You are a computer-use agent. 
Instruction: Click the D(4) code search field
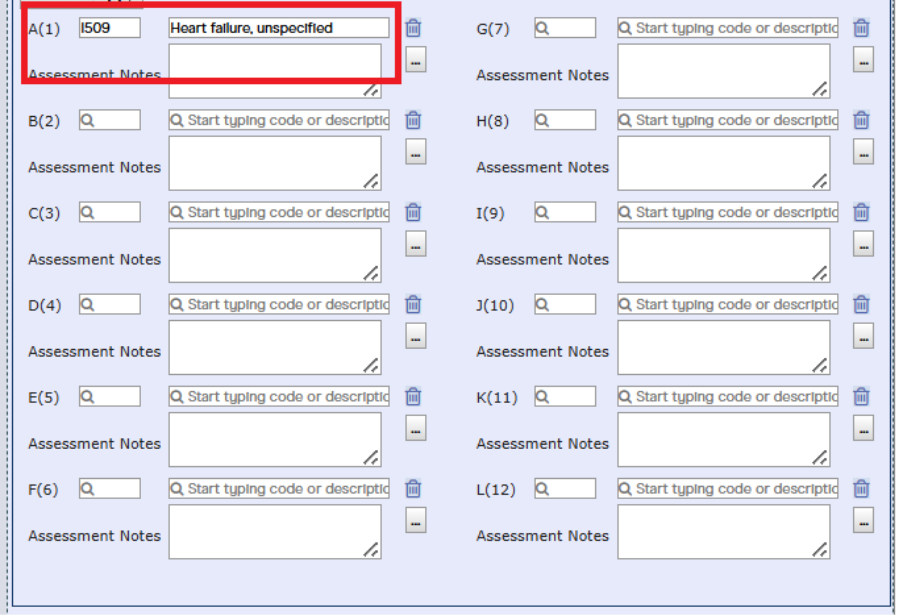pos(109,304)
